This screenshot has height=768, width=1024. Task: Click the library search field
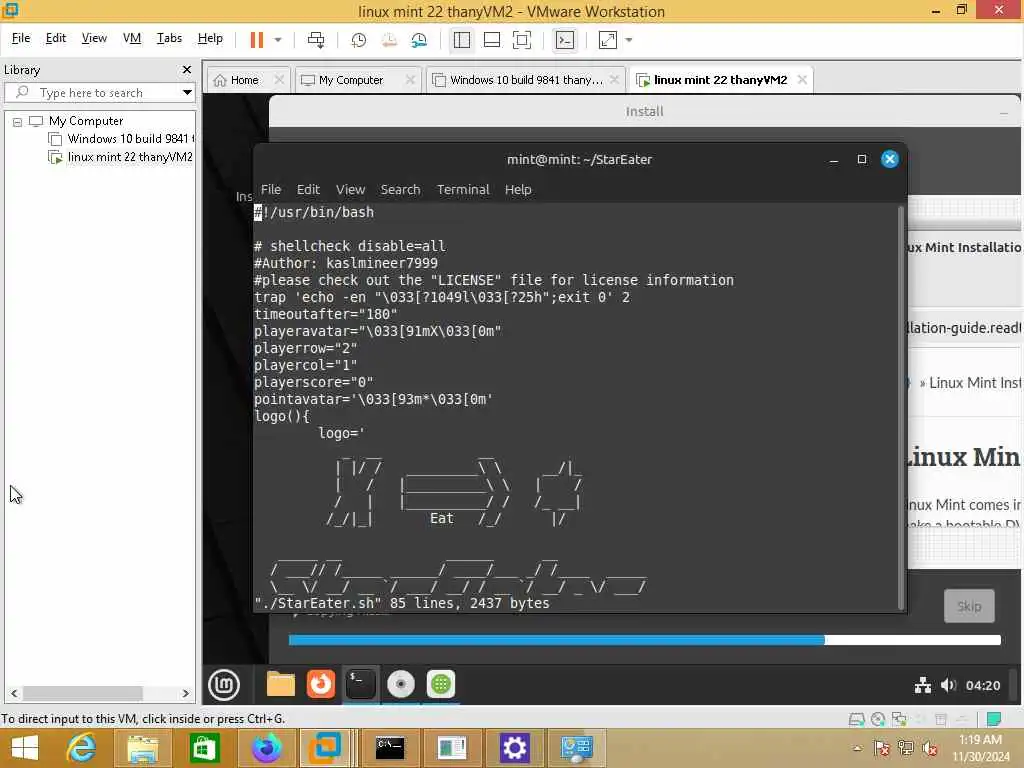98,93
